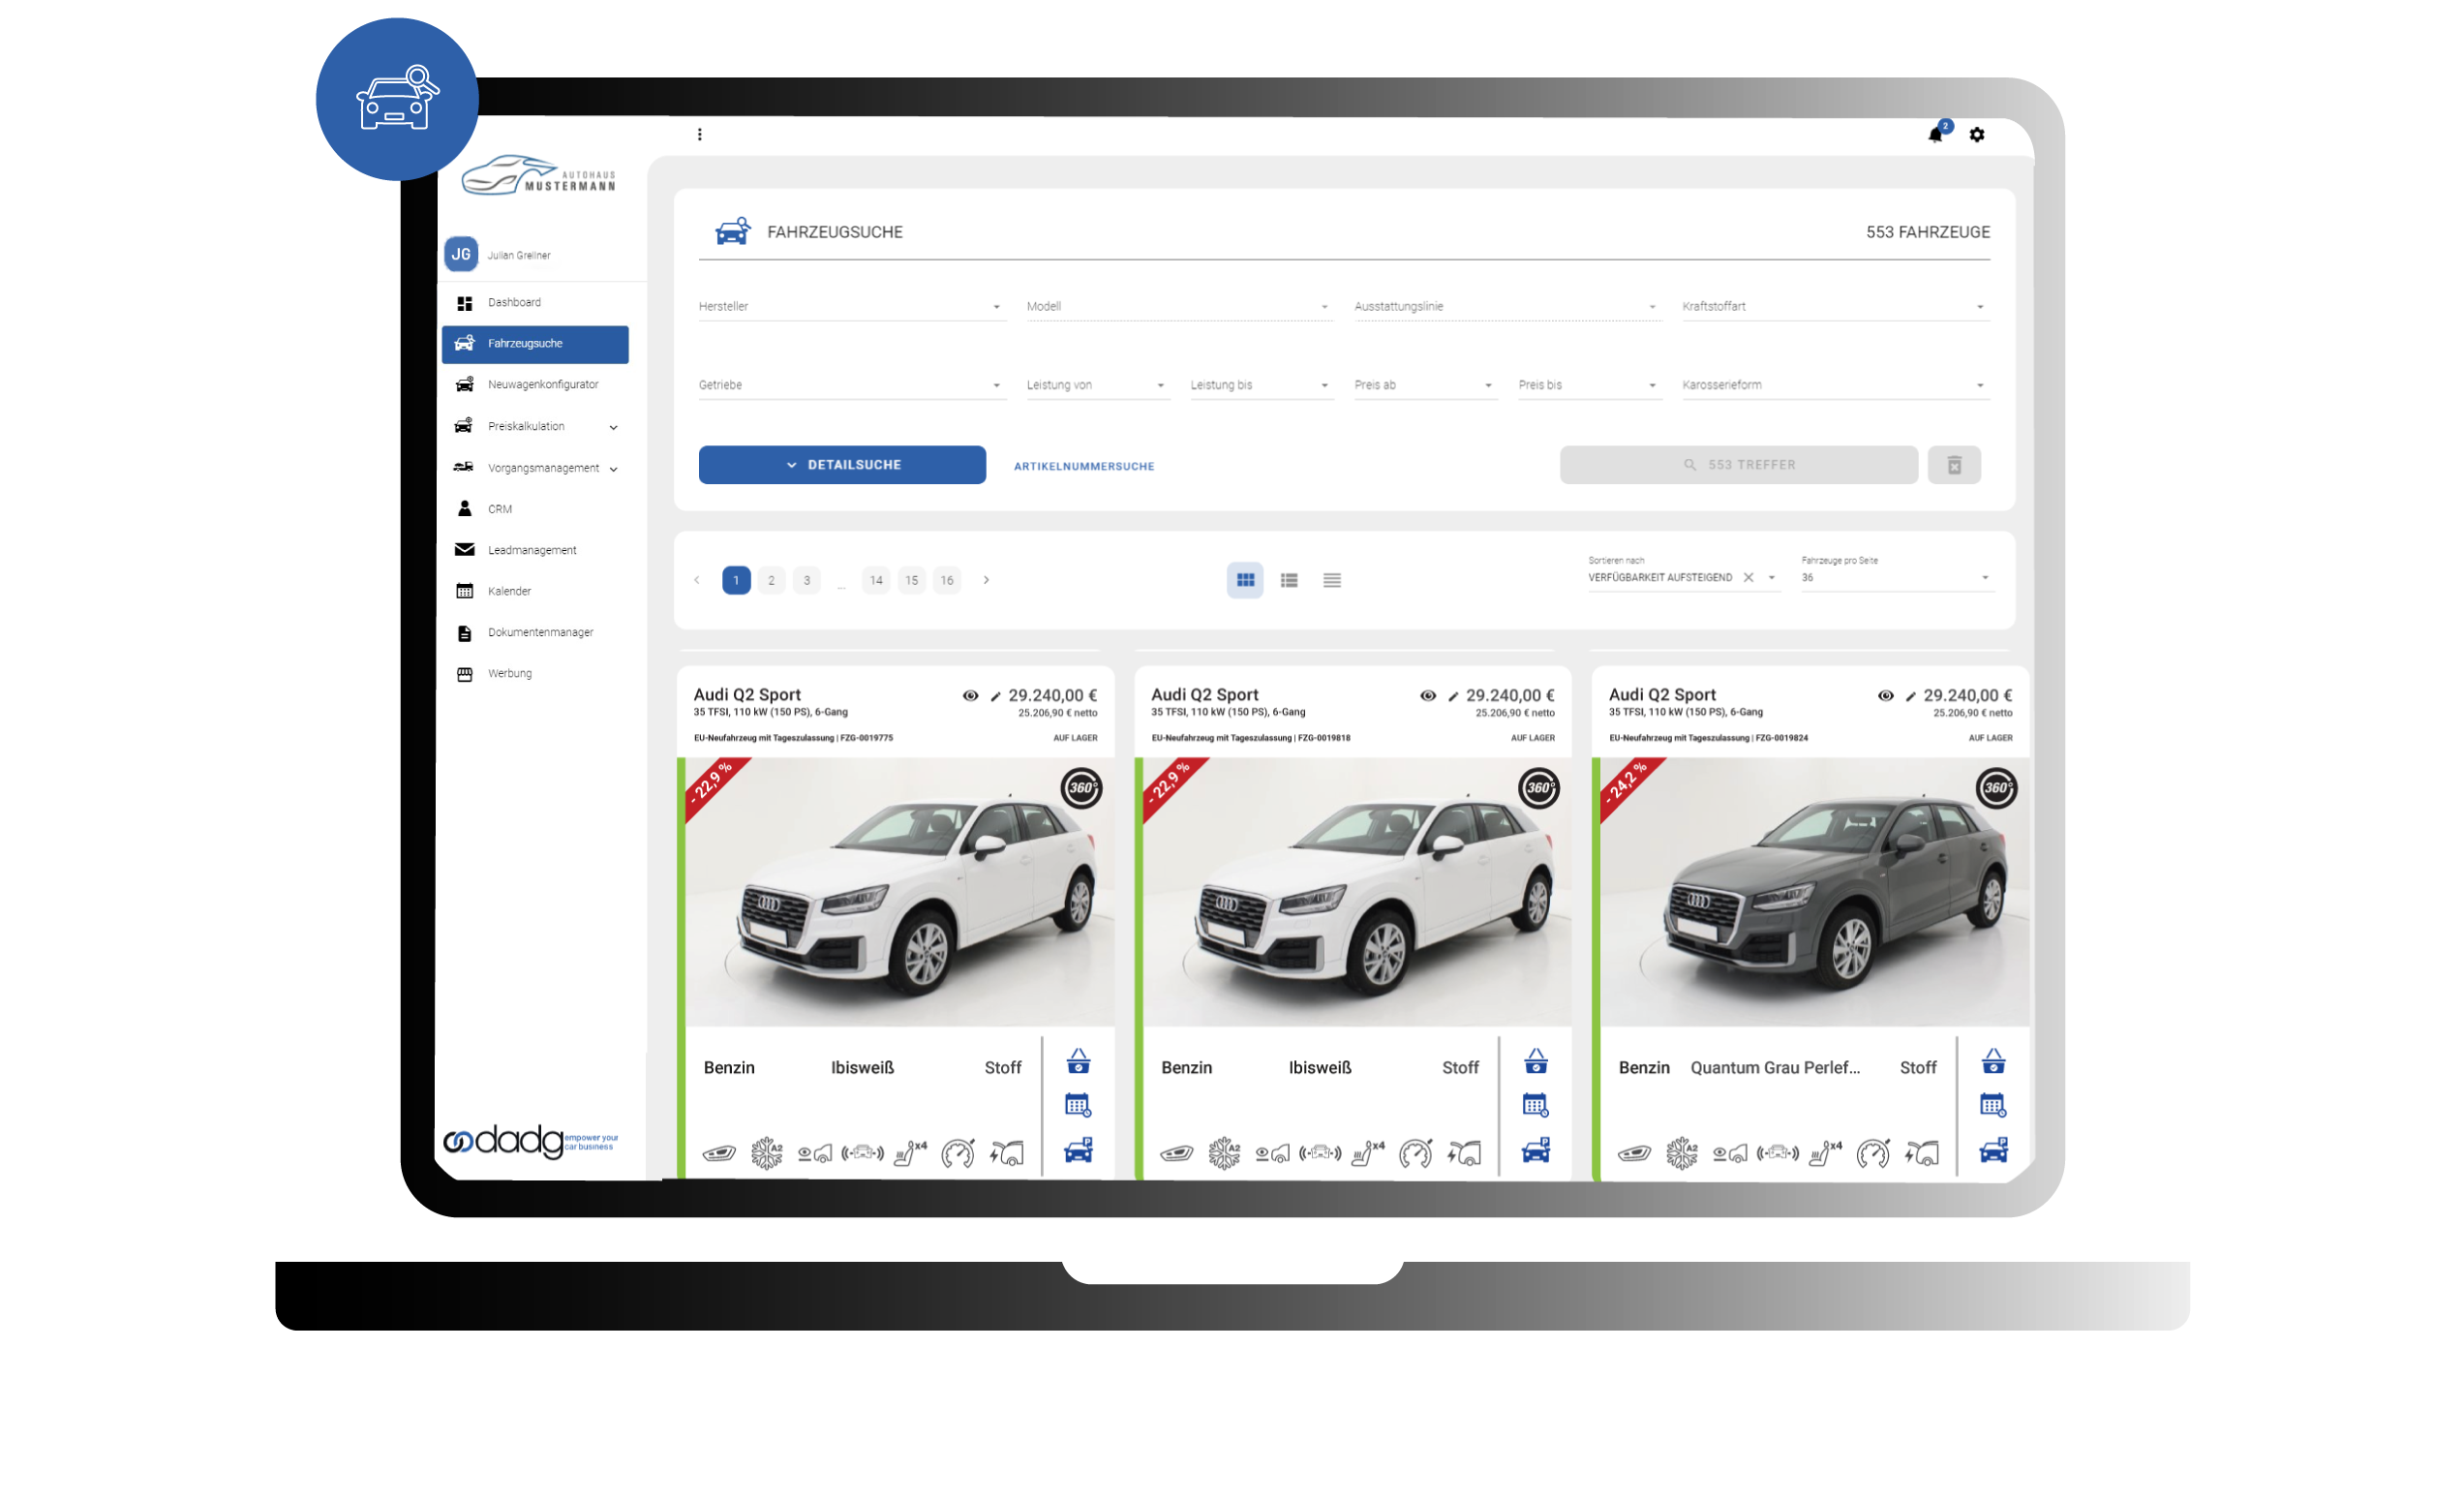Open calendar icon on grey Audi Q2

[x=1993, y=1105]
